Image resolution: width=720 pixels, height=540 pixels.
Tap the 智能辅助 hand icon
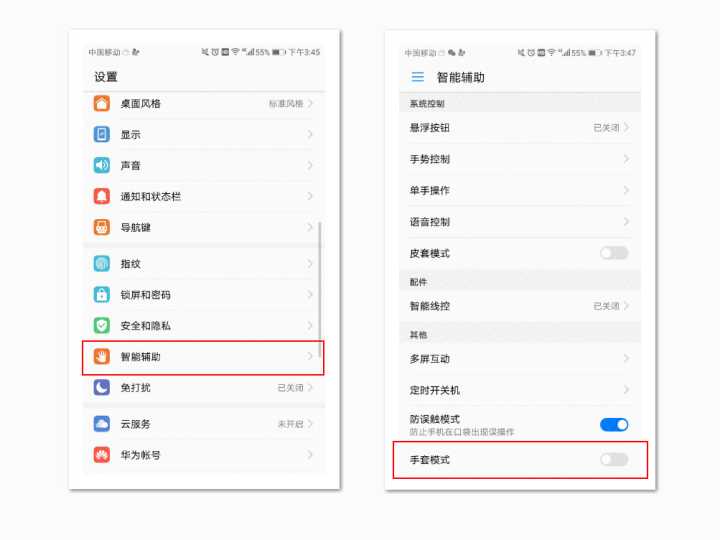coord(101,356)
